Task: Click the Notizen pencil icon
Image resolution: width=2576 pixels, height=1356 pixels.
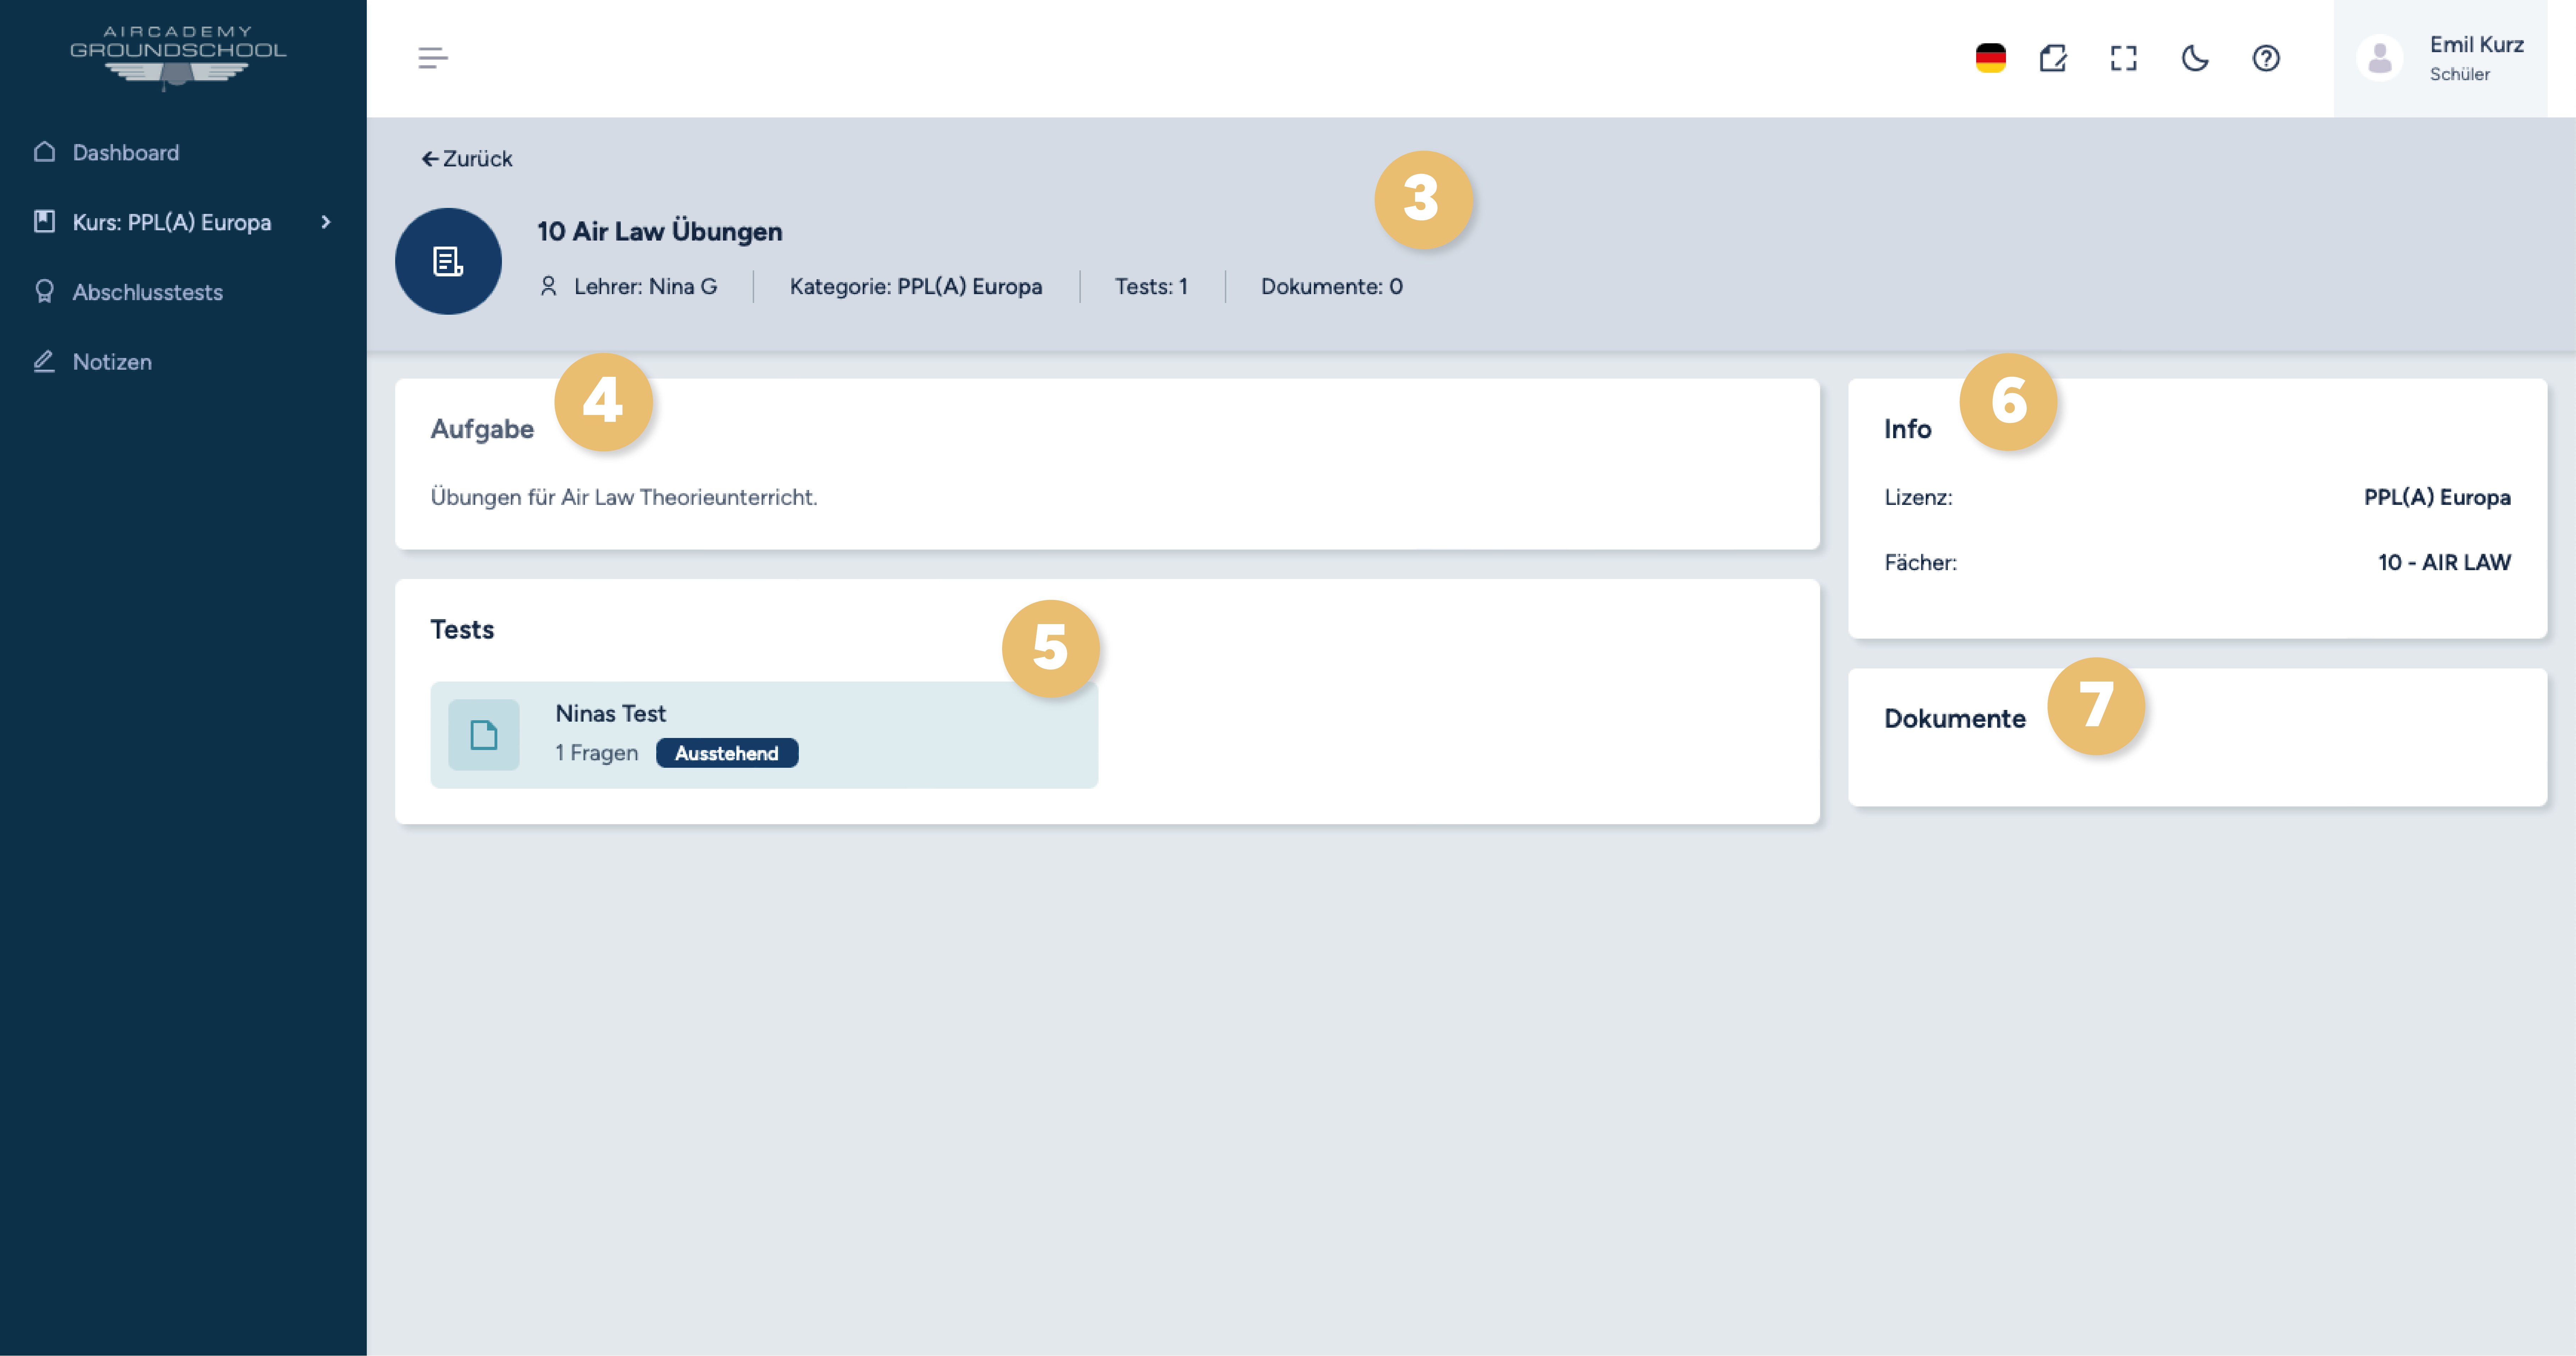Action: (44, 361)
